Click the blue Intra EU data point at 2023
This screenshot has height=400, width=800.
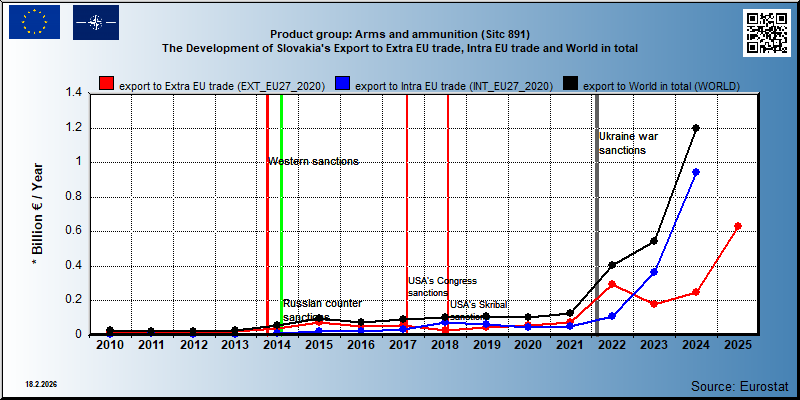pyautogui.click(x=654, y=272)
